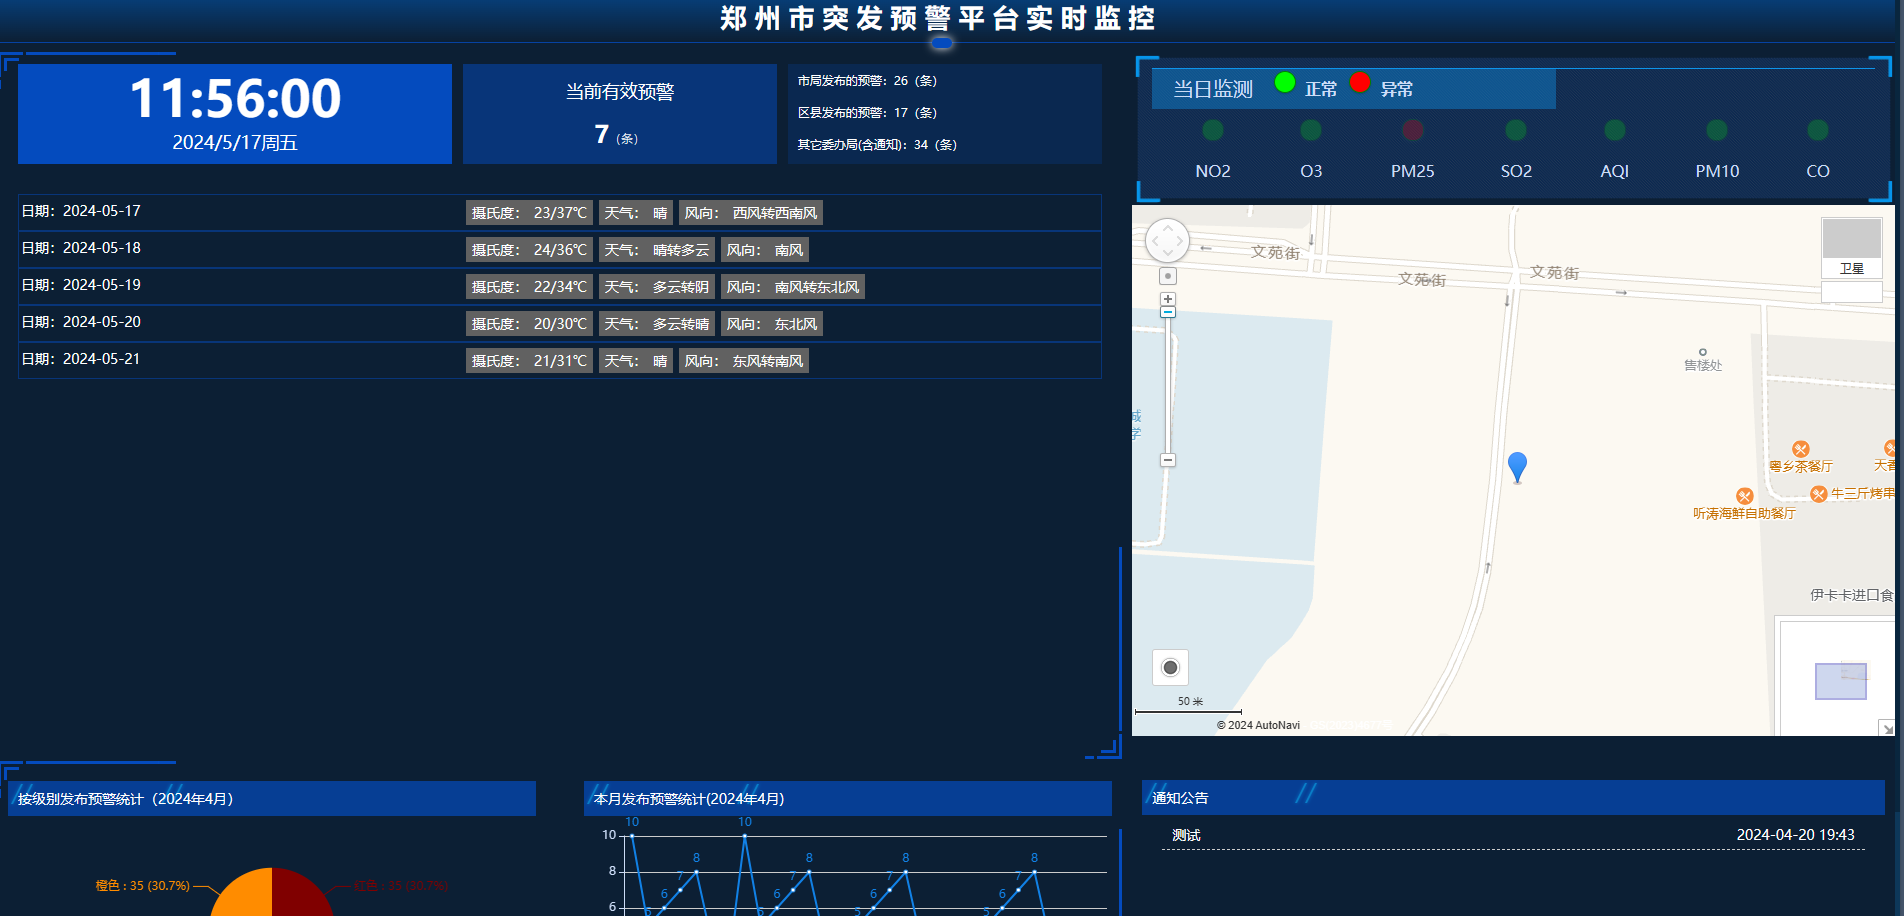The image size is (1904, 916).
Task: Click the PM10 status indicator light
Action: click(x=1717, y=130)
